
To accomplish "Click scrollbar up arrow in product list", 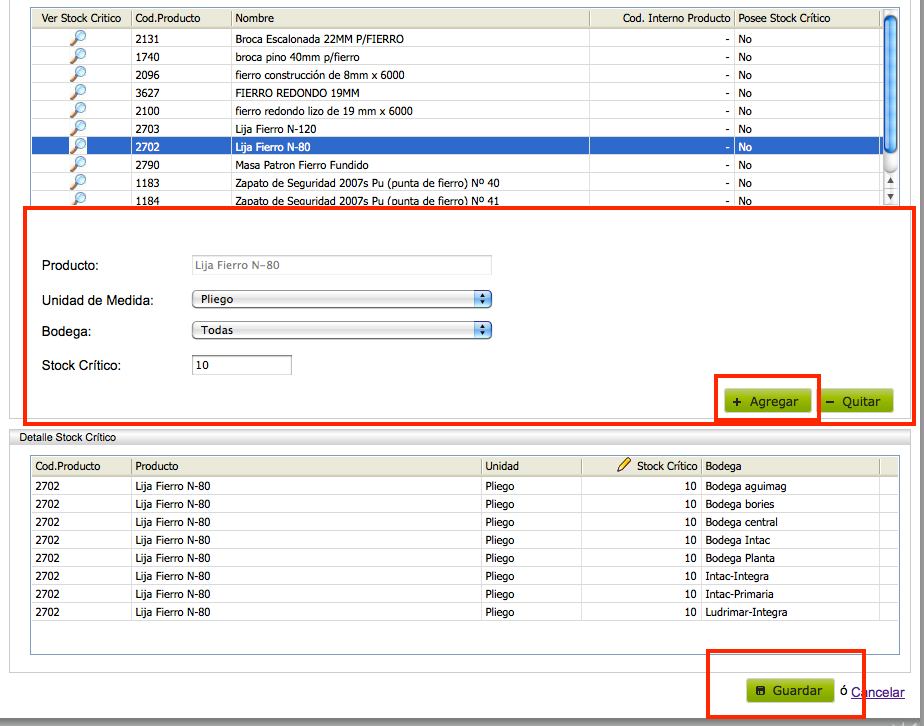I will click(890, 181).
